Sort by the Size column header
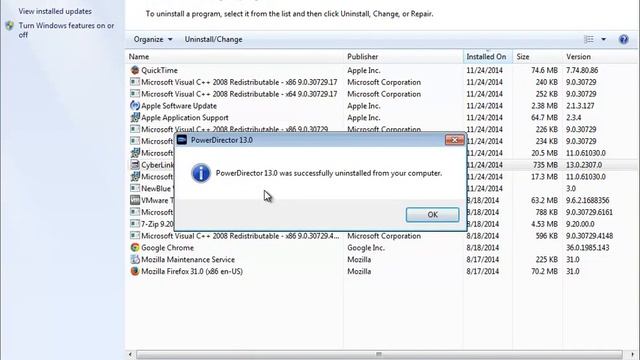This screenshot has width=640, height=360. click(x=537, y=57)
